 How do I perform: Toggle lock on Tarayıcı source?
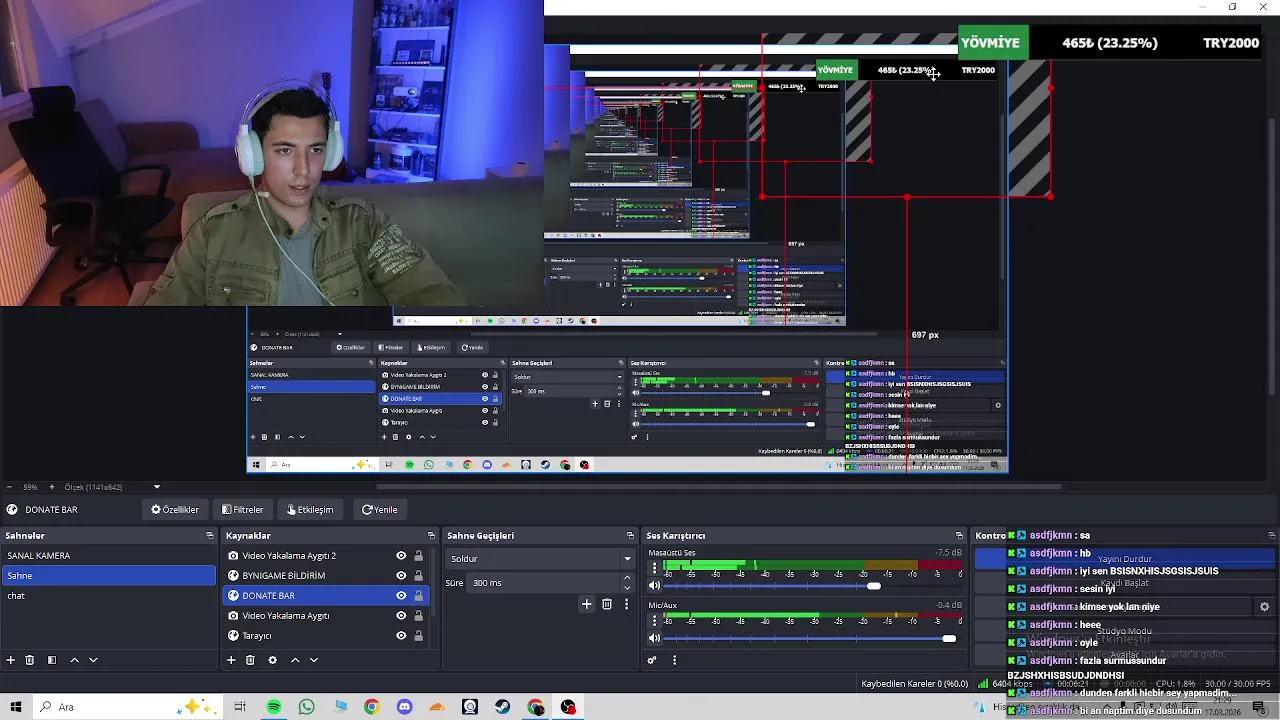pos(419,635)
